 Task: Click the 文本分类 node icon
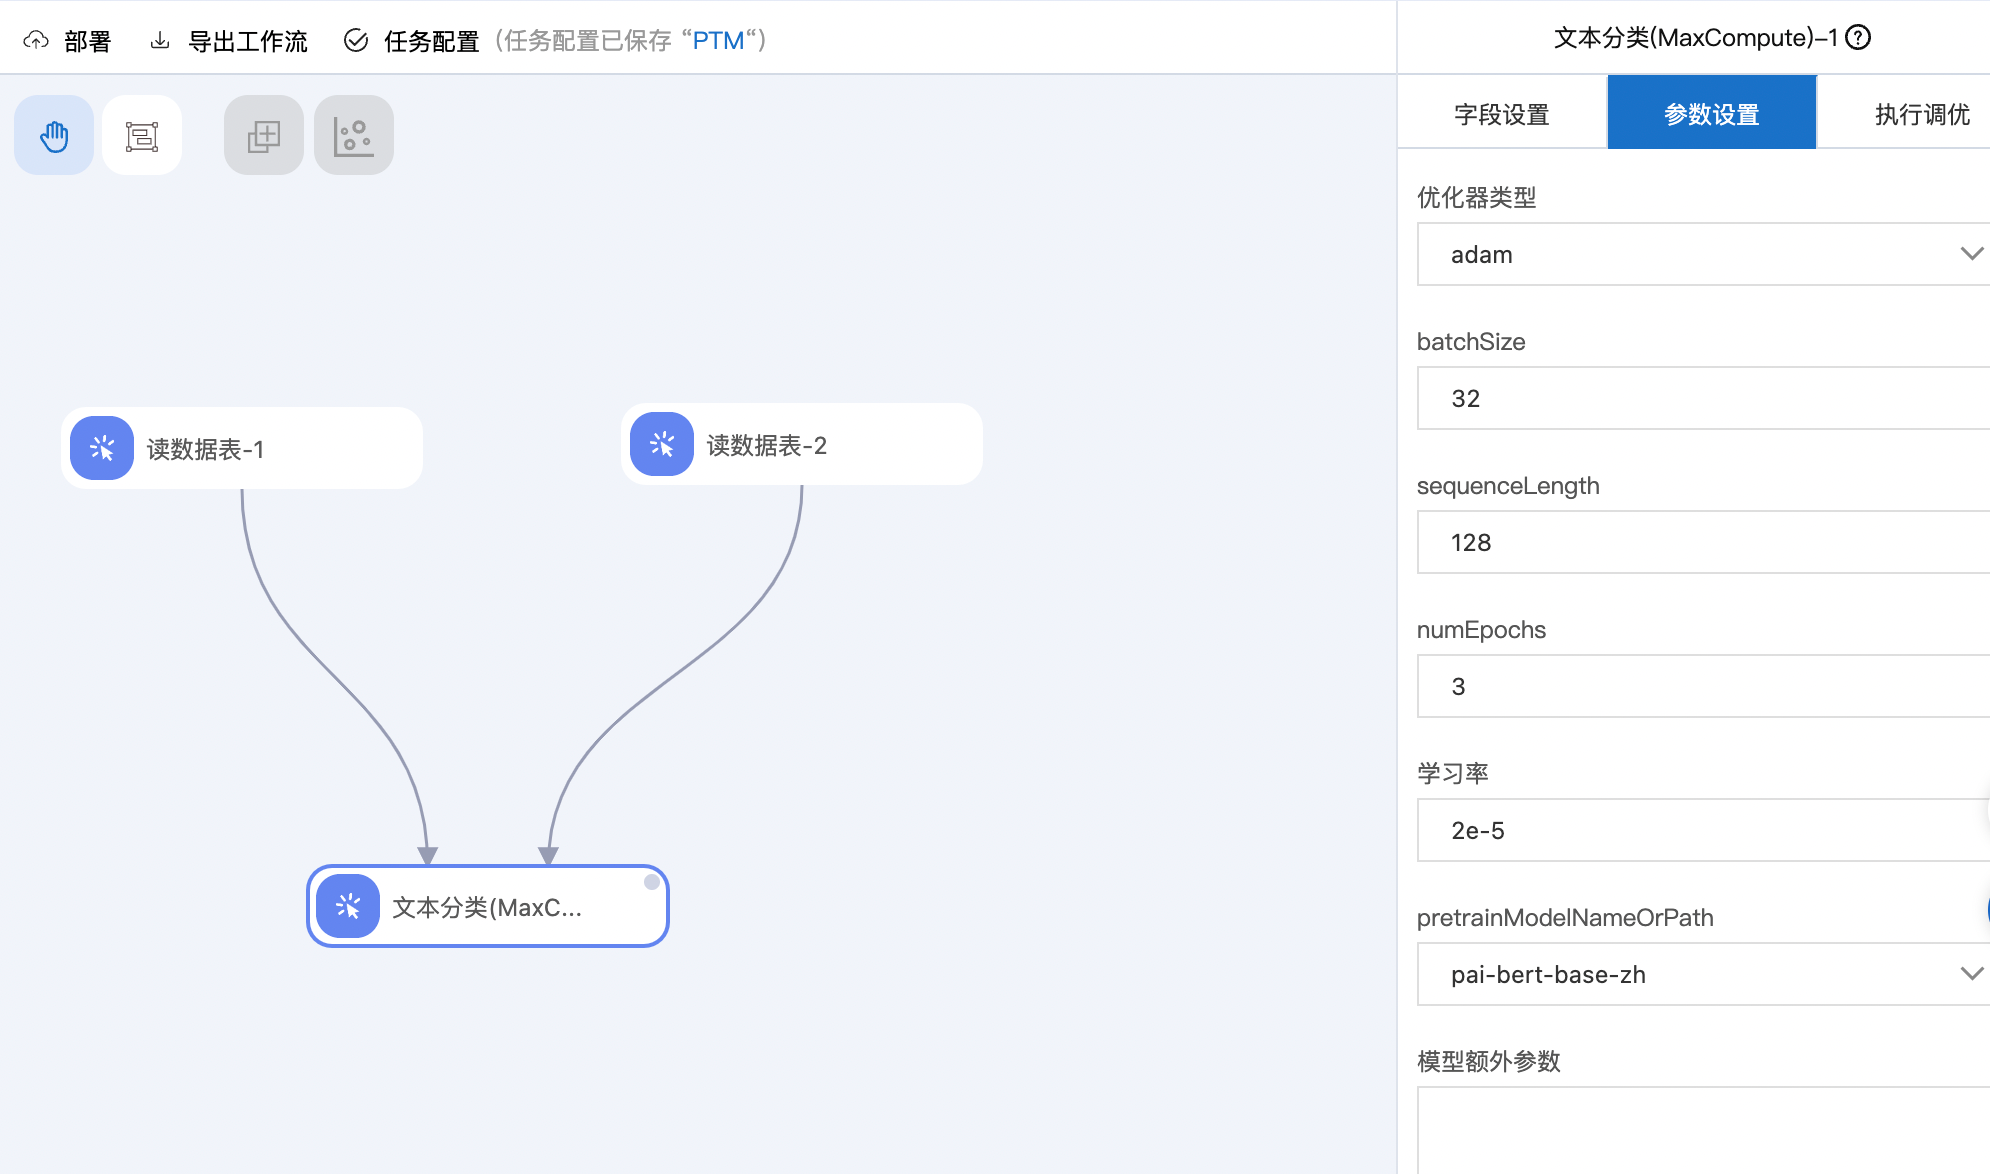point(348,906)
